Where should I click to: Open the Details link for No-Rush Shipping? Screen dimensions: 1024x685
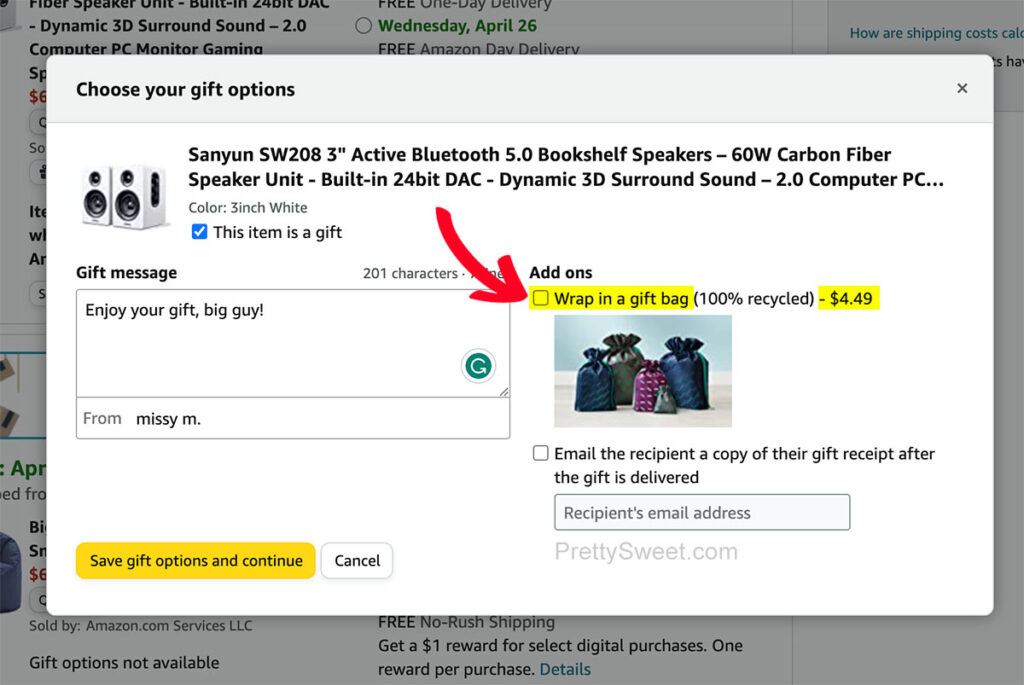(x=565, y=669)
